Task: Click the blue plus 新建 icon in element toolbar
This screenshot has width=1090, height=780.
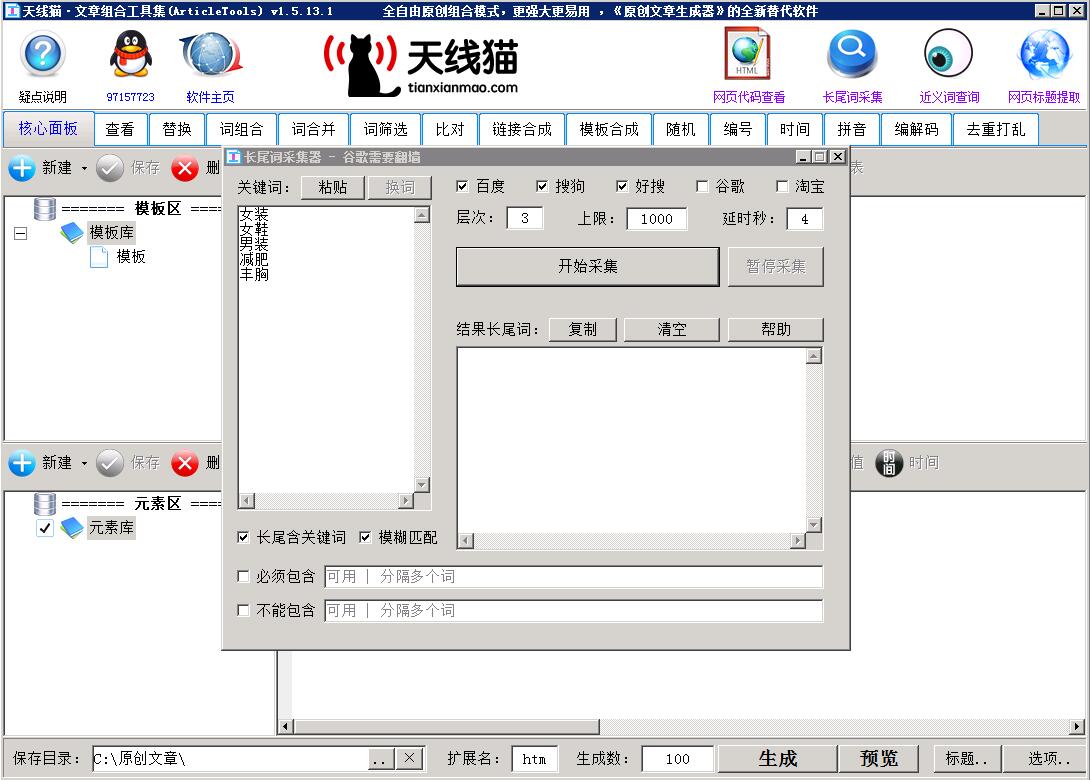Action: click(22, 463)
